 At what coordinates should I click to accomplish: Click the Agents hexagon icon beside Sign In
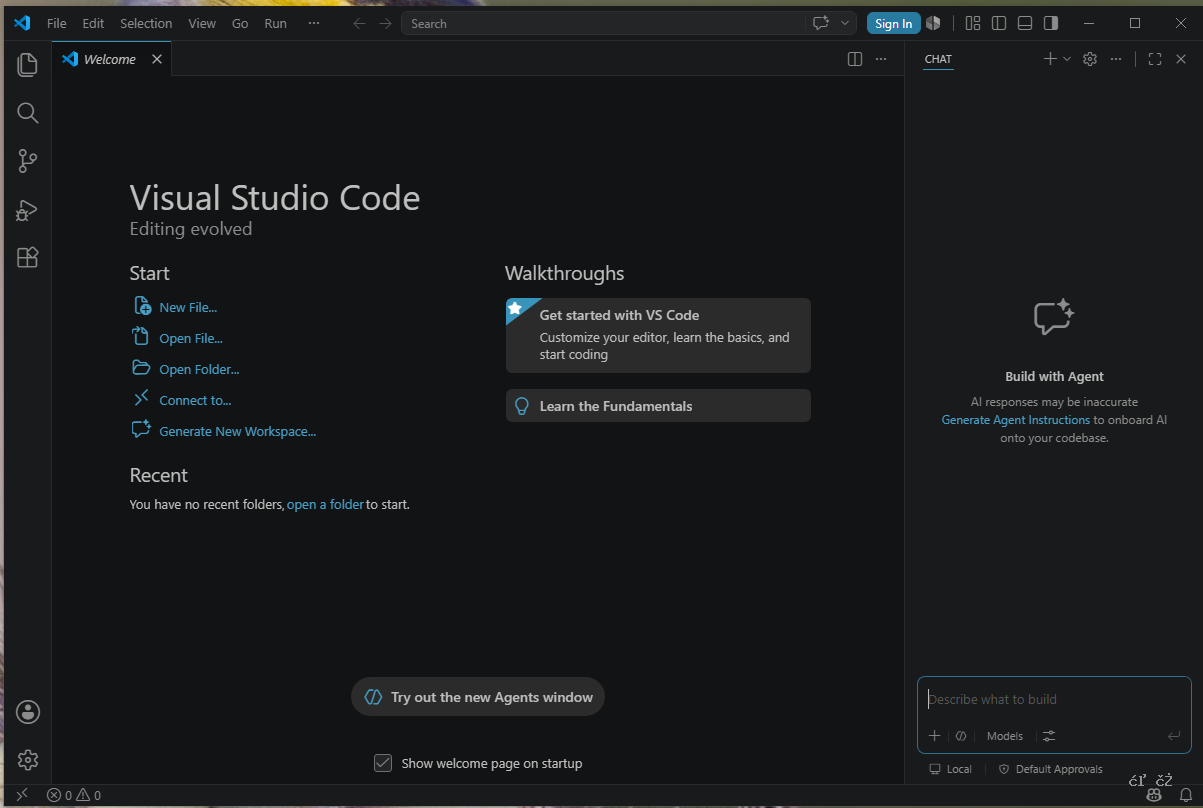coord(932,23)
